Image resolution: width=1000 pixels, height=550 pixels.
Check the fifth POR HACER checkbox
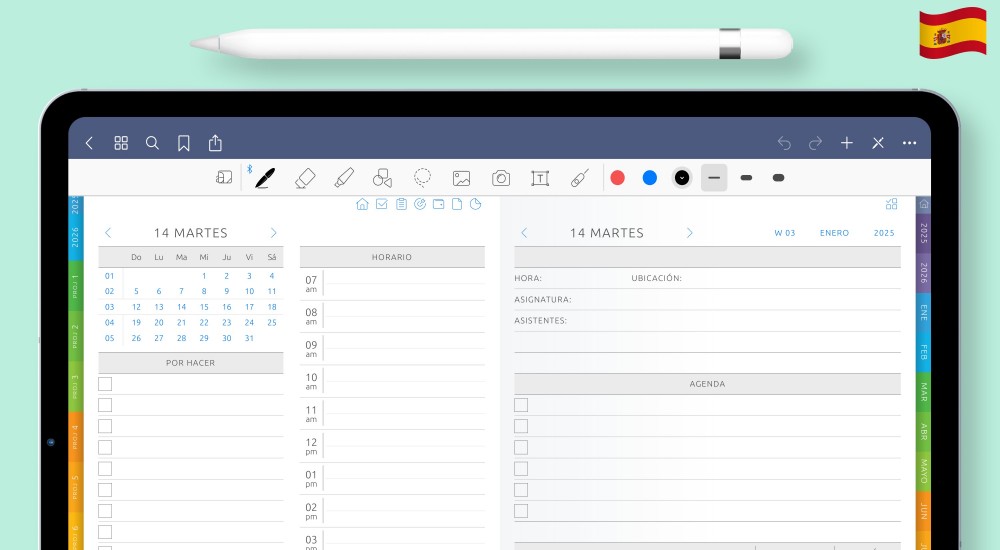coord(105,468)
